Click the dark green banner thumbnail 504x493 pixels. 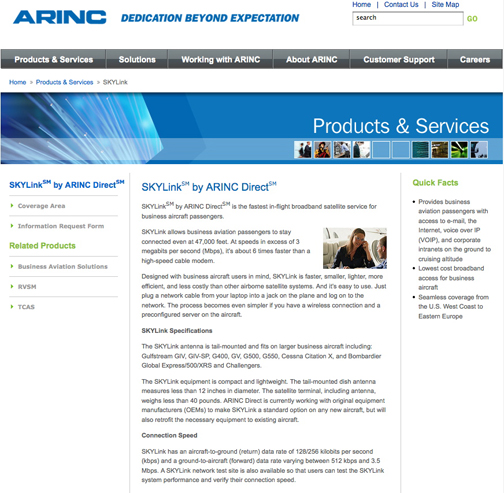[420, 150]
